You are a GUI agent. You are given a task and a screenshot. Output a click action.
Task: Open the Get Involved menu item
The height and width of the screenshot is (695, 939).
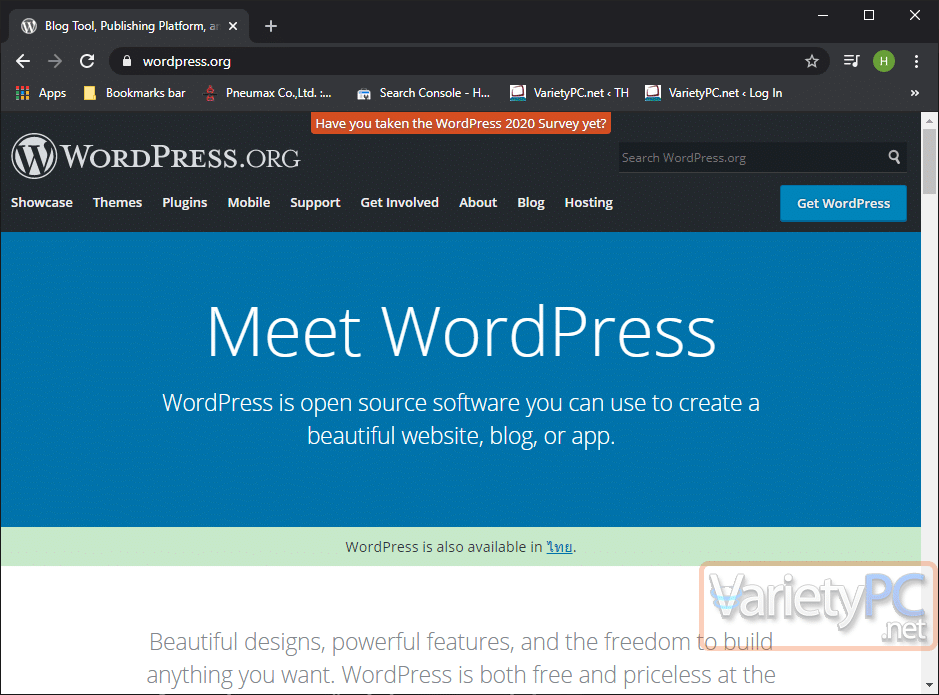point(399,202)
